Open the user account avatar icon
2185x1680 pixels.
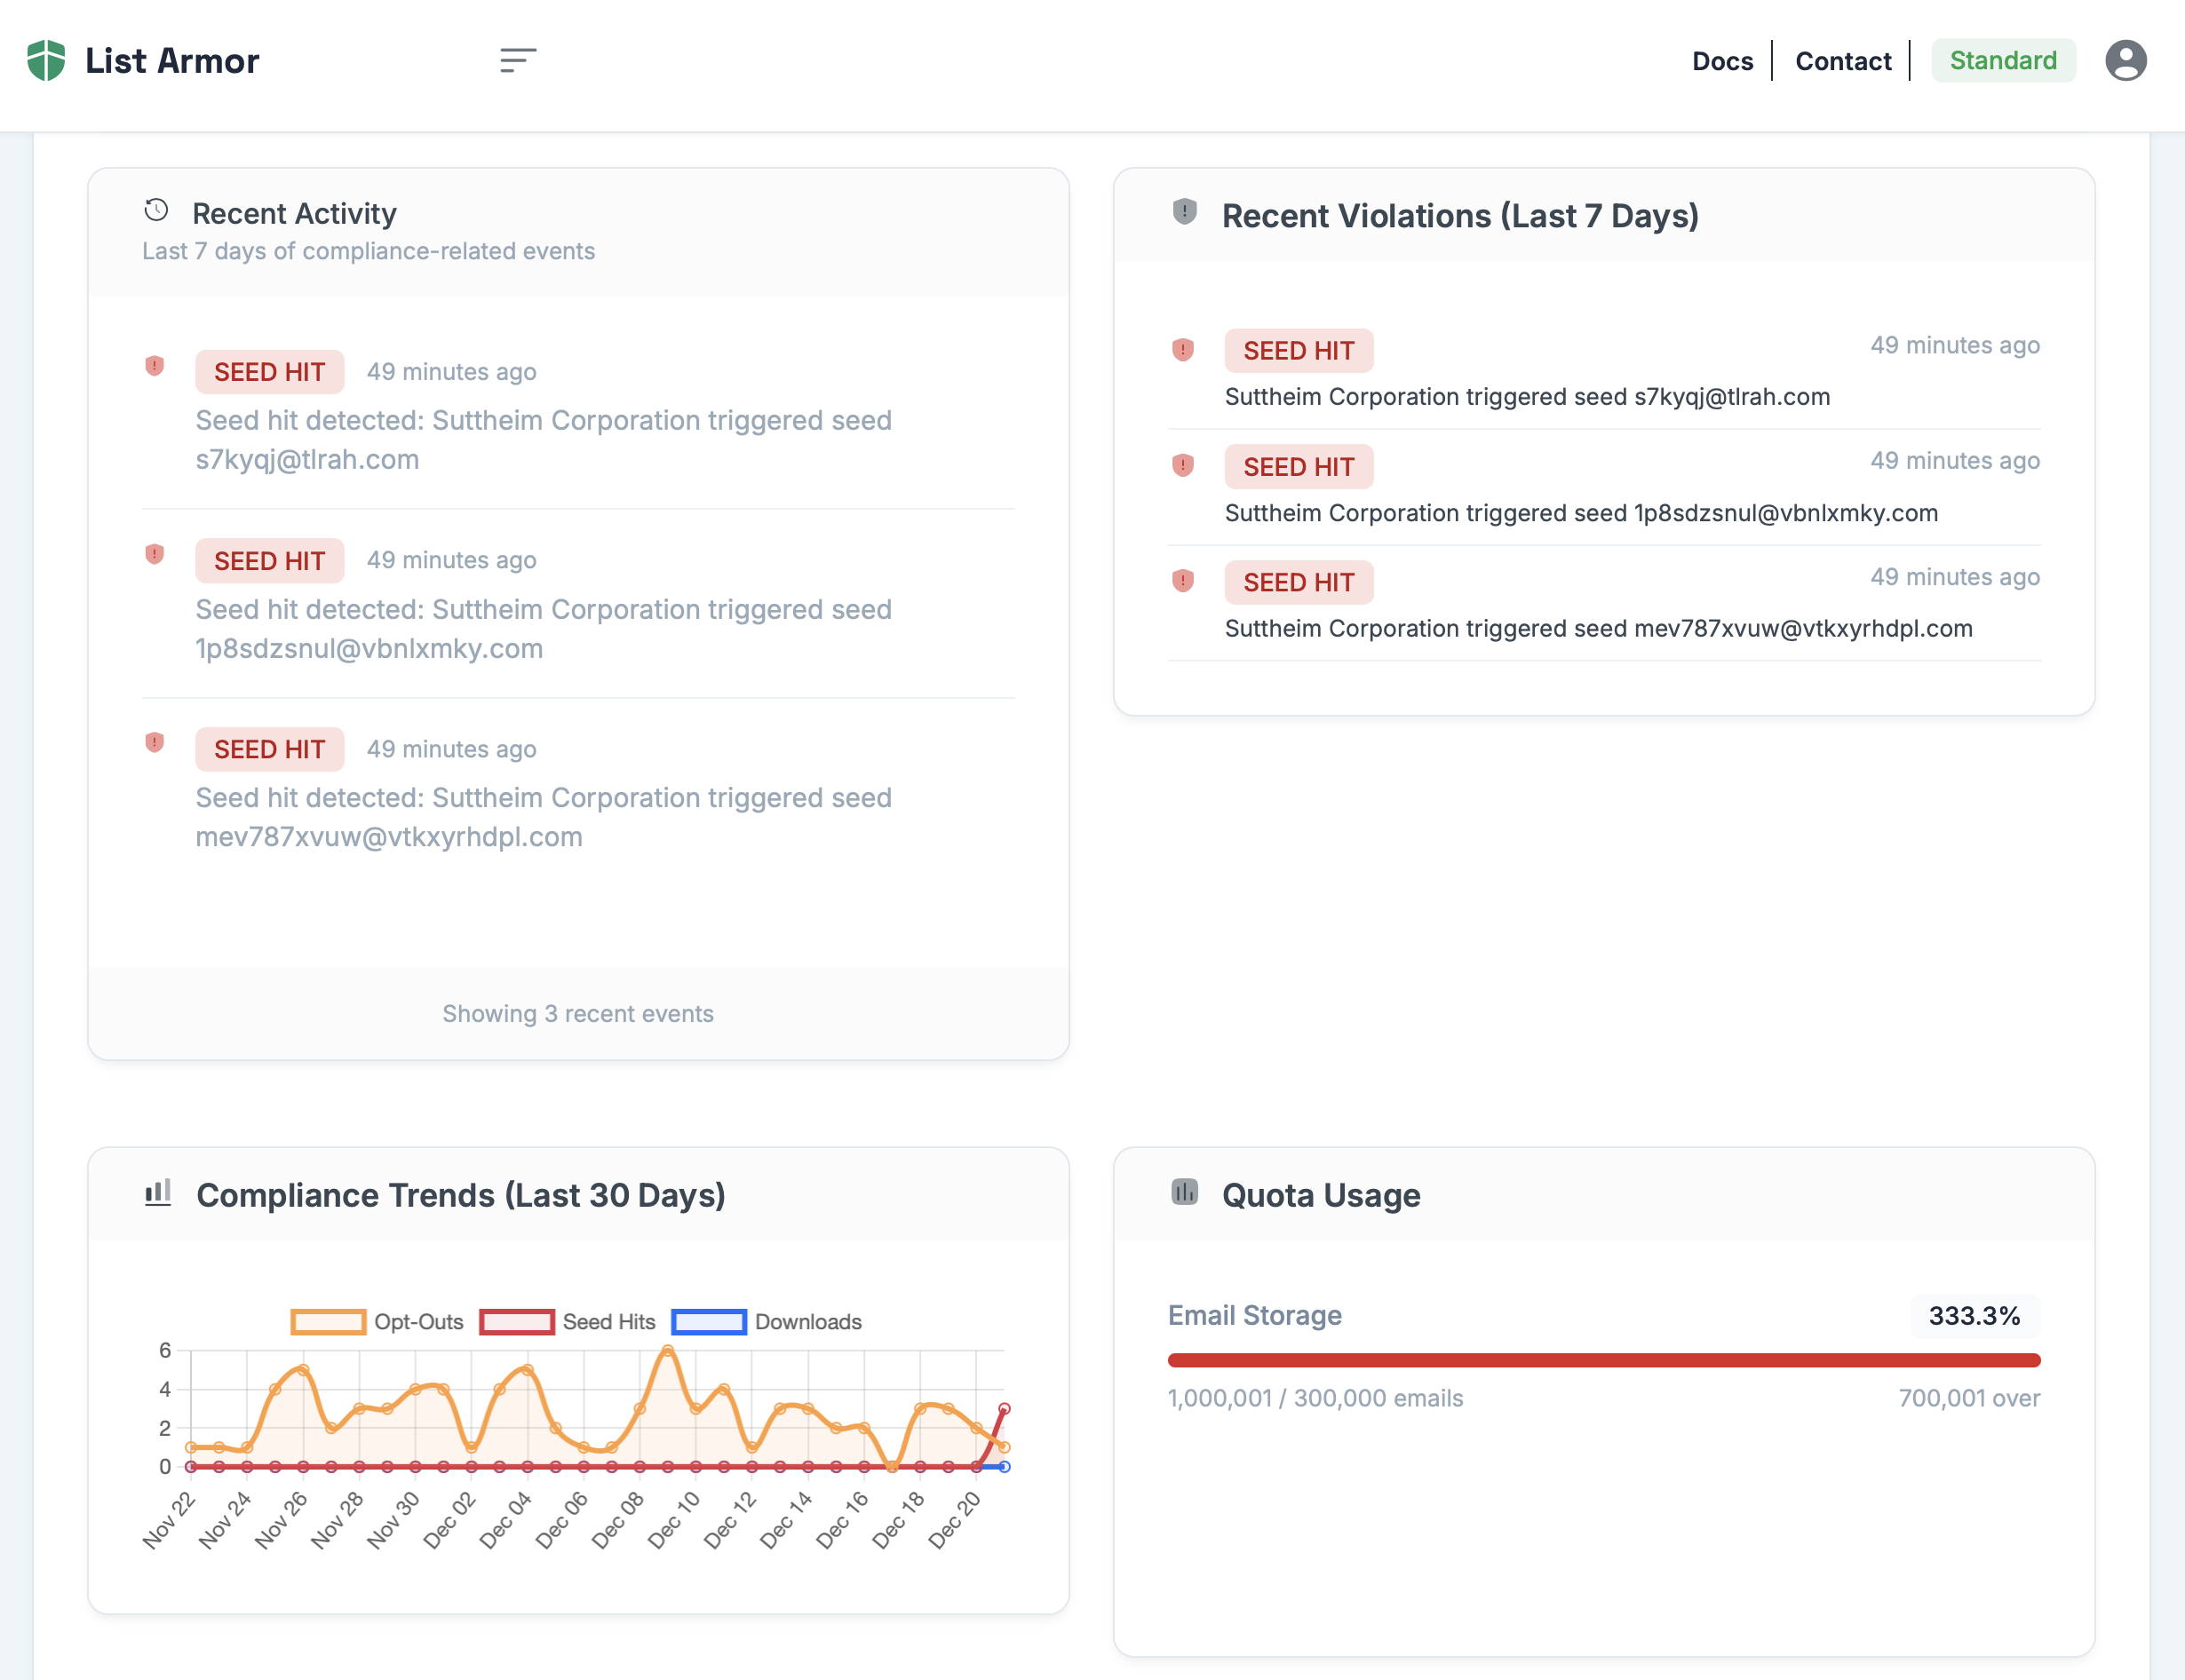pos(2125,61)
